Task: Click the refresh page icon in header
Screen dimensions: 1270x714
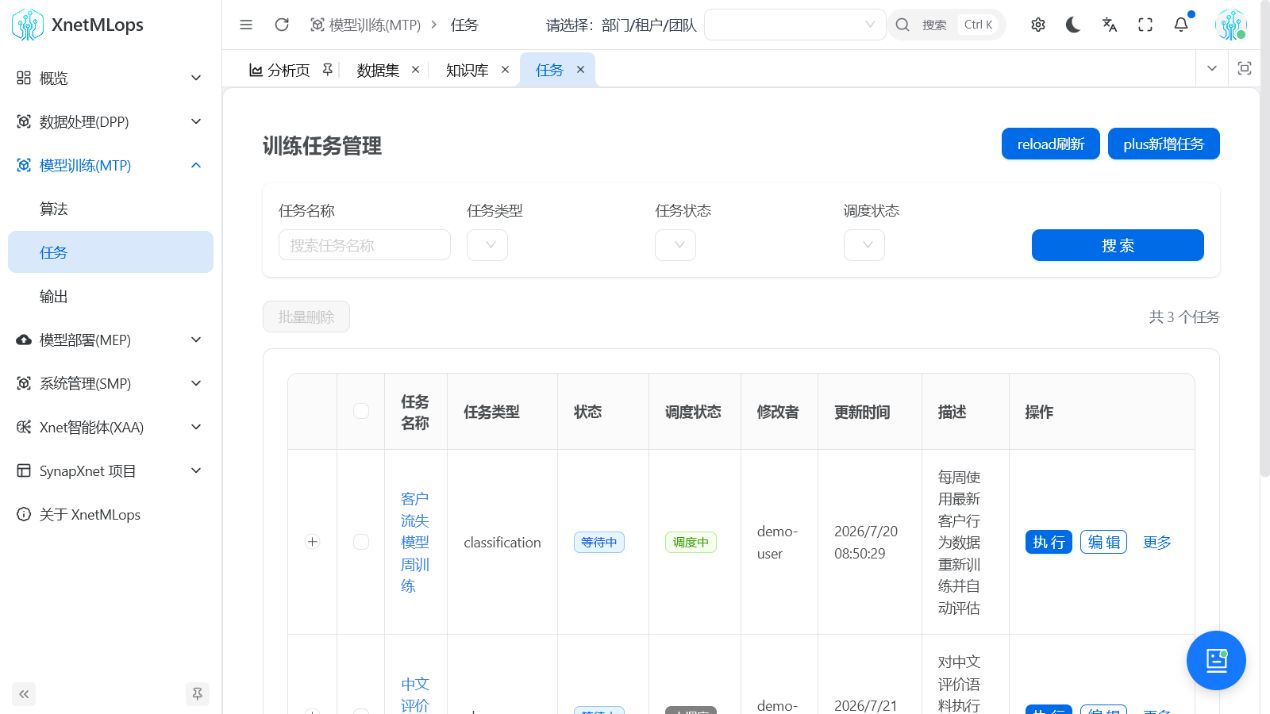Action: [x=282, y=25]
